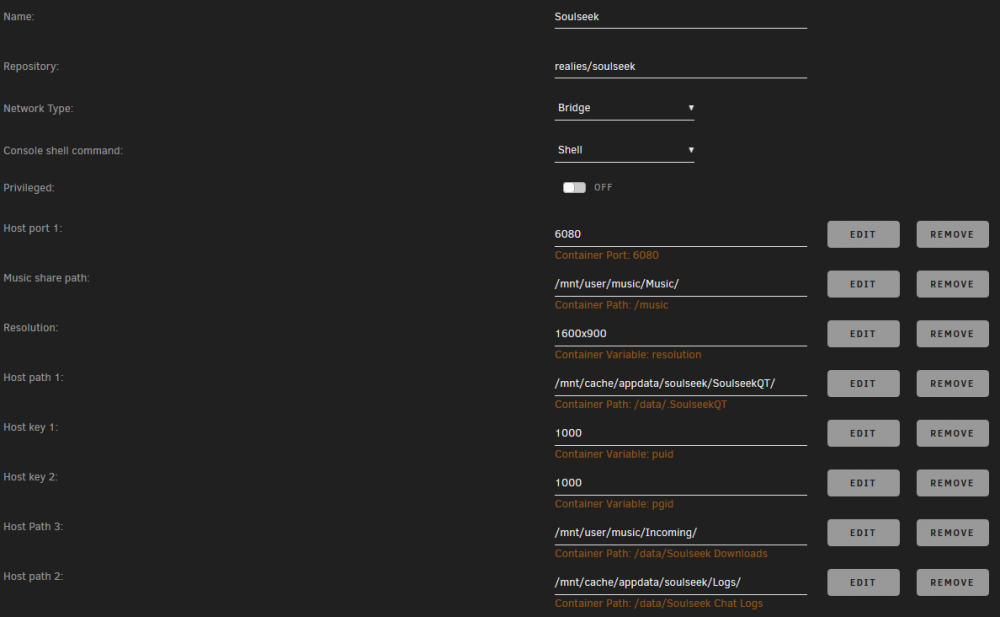1000x617 pixels.
Task: Click the Host path 2 Logs field
Action: [x=680, y=583]
